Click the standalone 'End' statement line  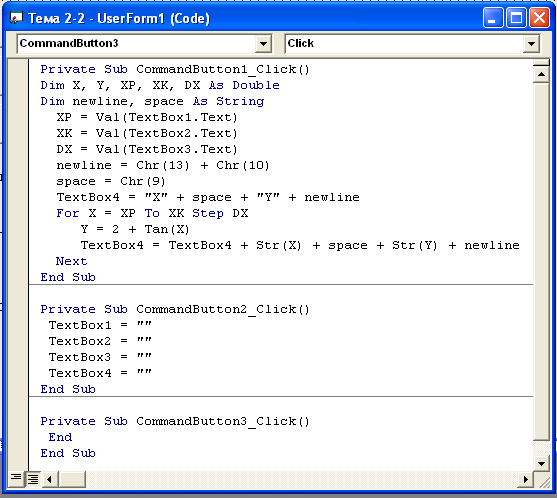tap(60, 437)
